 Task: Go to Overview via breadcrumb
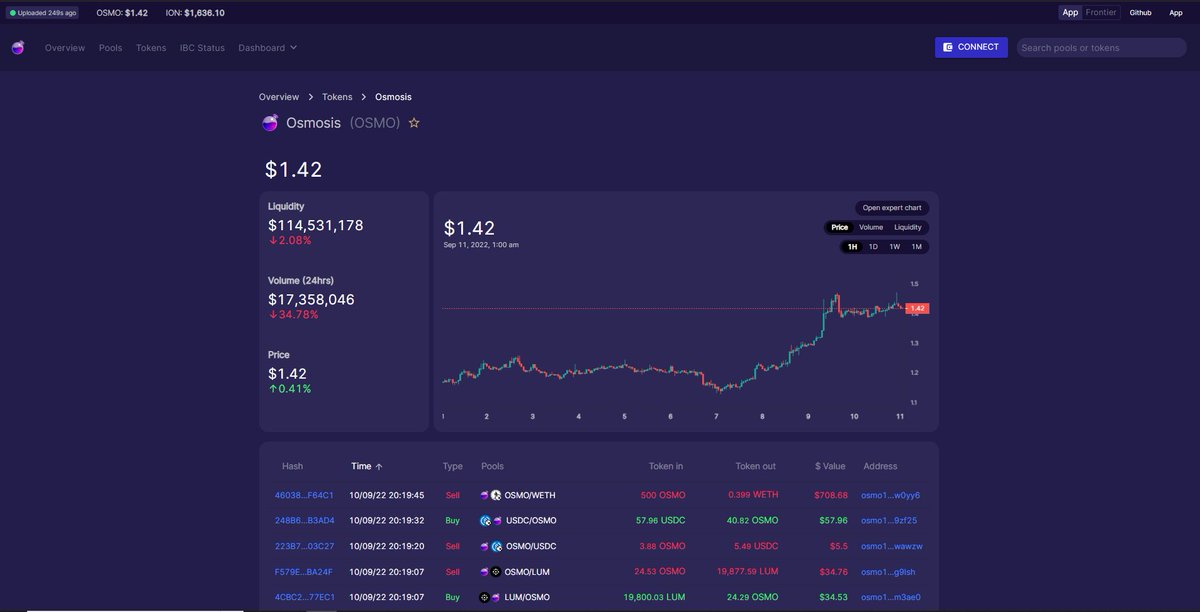click(279, 97)
